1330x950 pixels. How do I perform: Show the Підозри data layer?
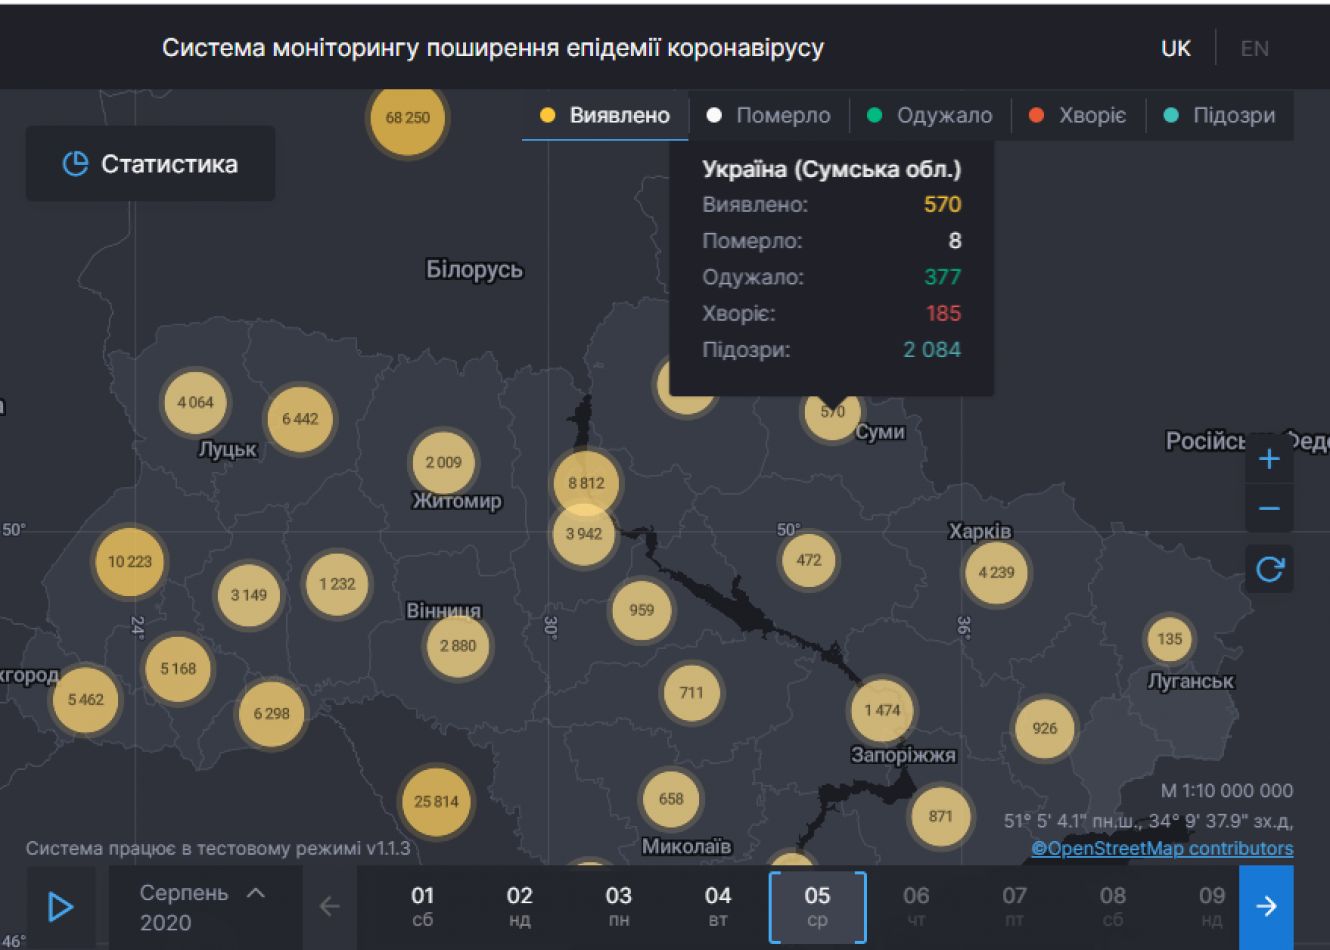[x=1220, y=115]
